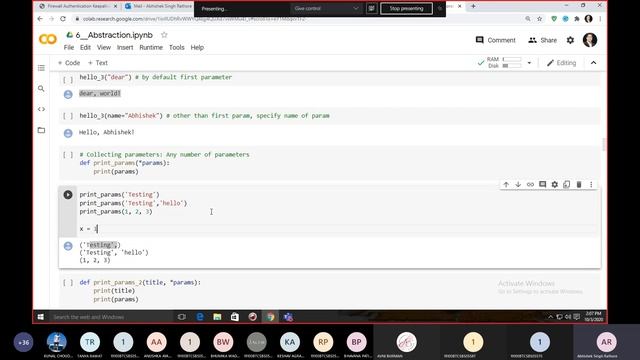Show the +36 more participants
Screen dimensions: 640x360
[x=23, y=342]
